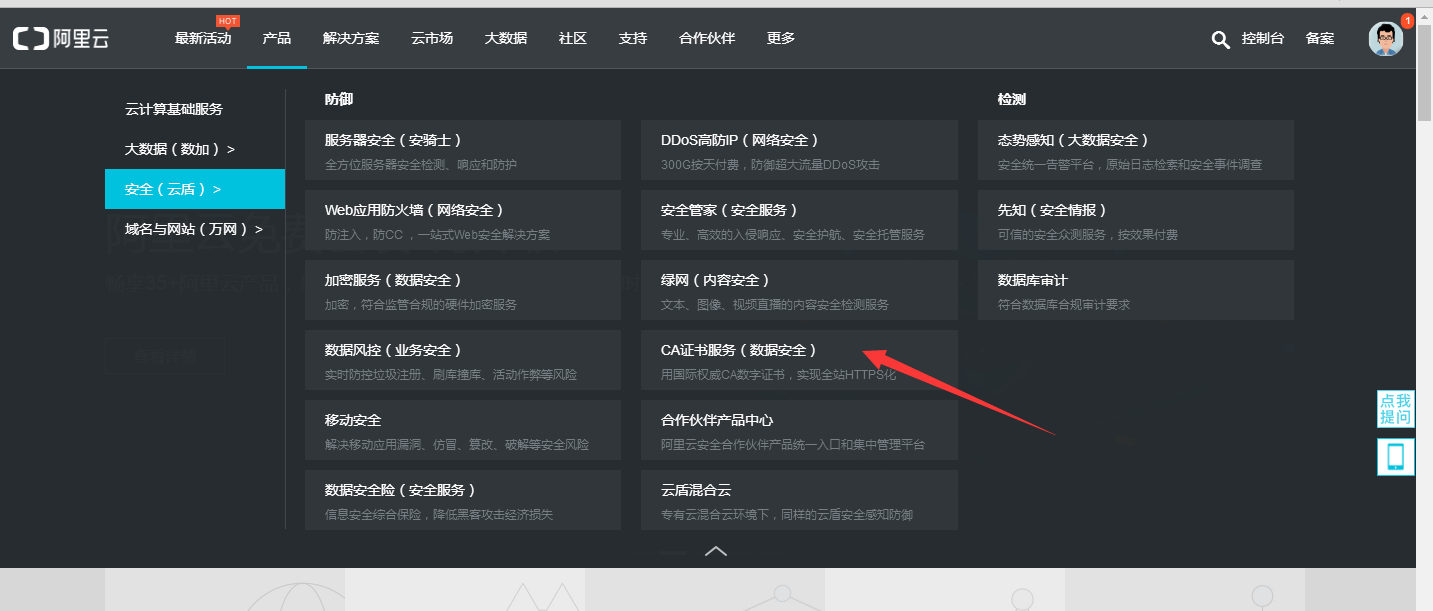Click 社区 in the top navigation
This screenshot has width=1433, height=611.
[x=573, y=38]
